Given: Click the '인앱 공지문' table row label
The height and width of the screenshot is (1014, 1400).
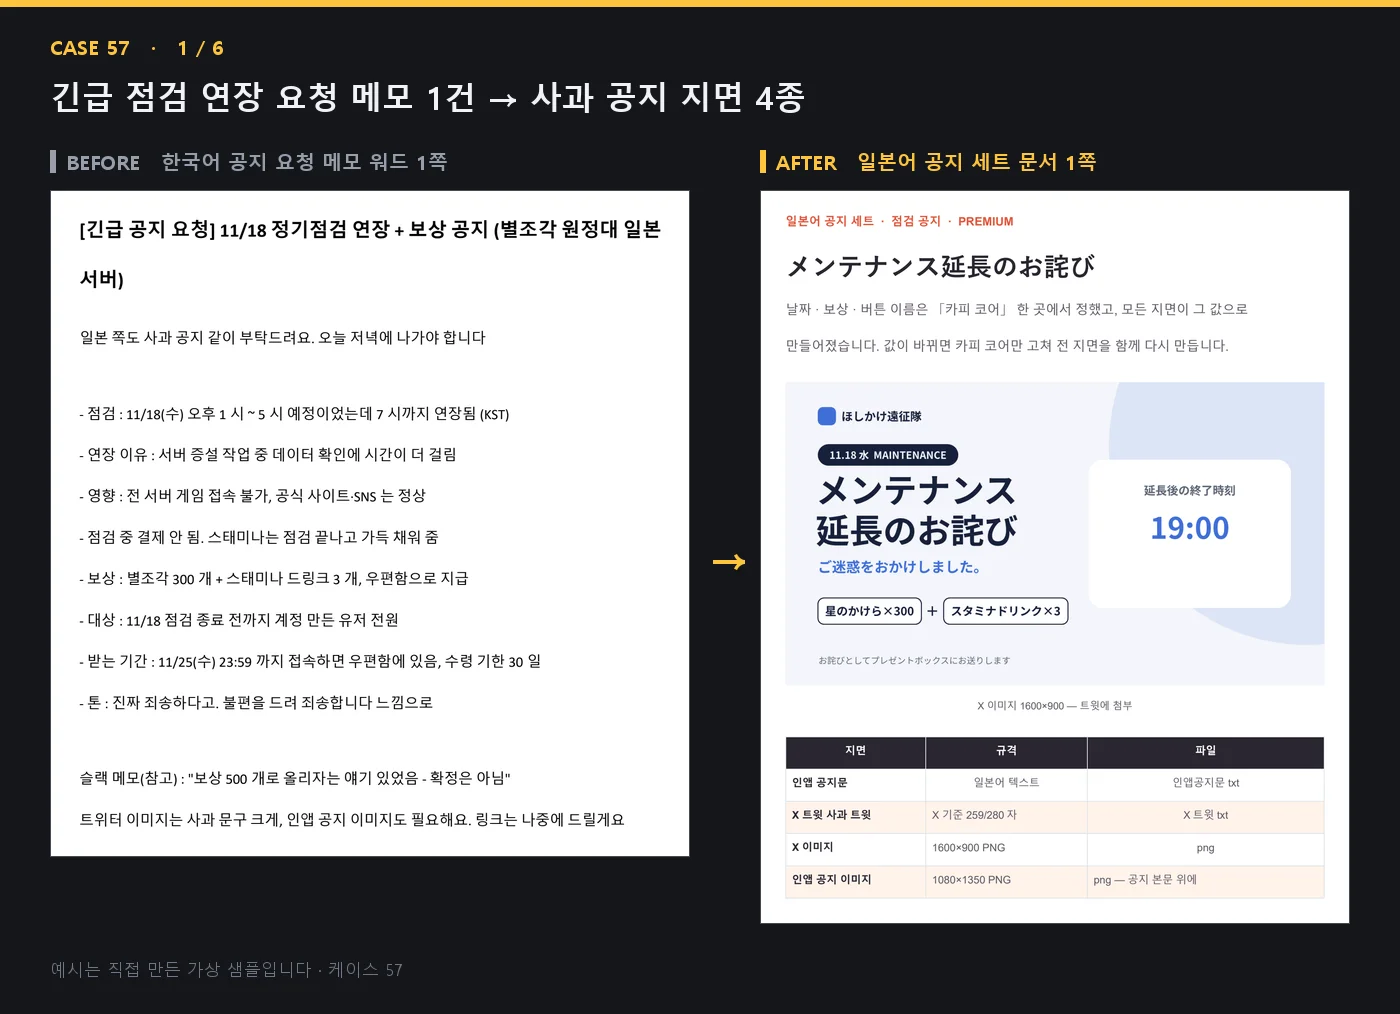Looking at the screenshot, I should point(819,783).
